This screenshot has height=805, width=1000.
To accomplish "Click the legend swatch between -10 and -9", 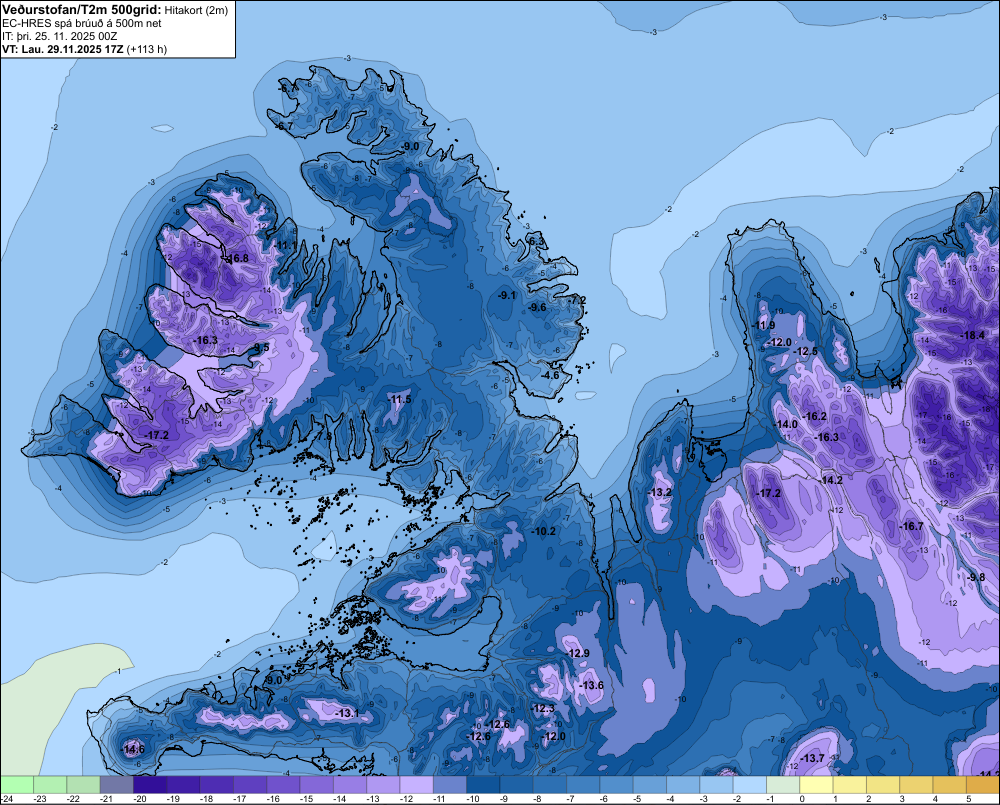I will pyautogui.click(x=483, y=785).
